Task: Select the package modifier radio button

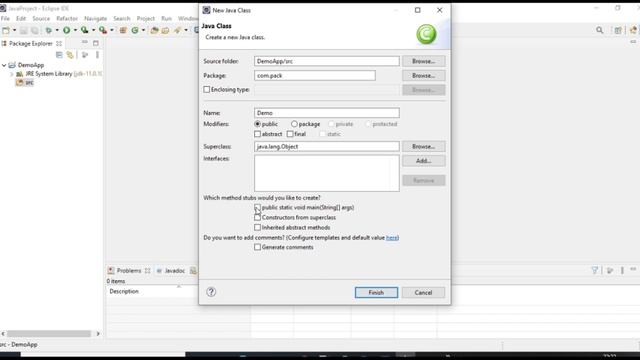Action: coord(294,124)
